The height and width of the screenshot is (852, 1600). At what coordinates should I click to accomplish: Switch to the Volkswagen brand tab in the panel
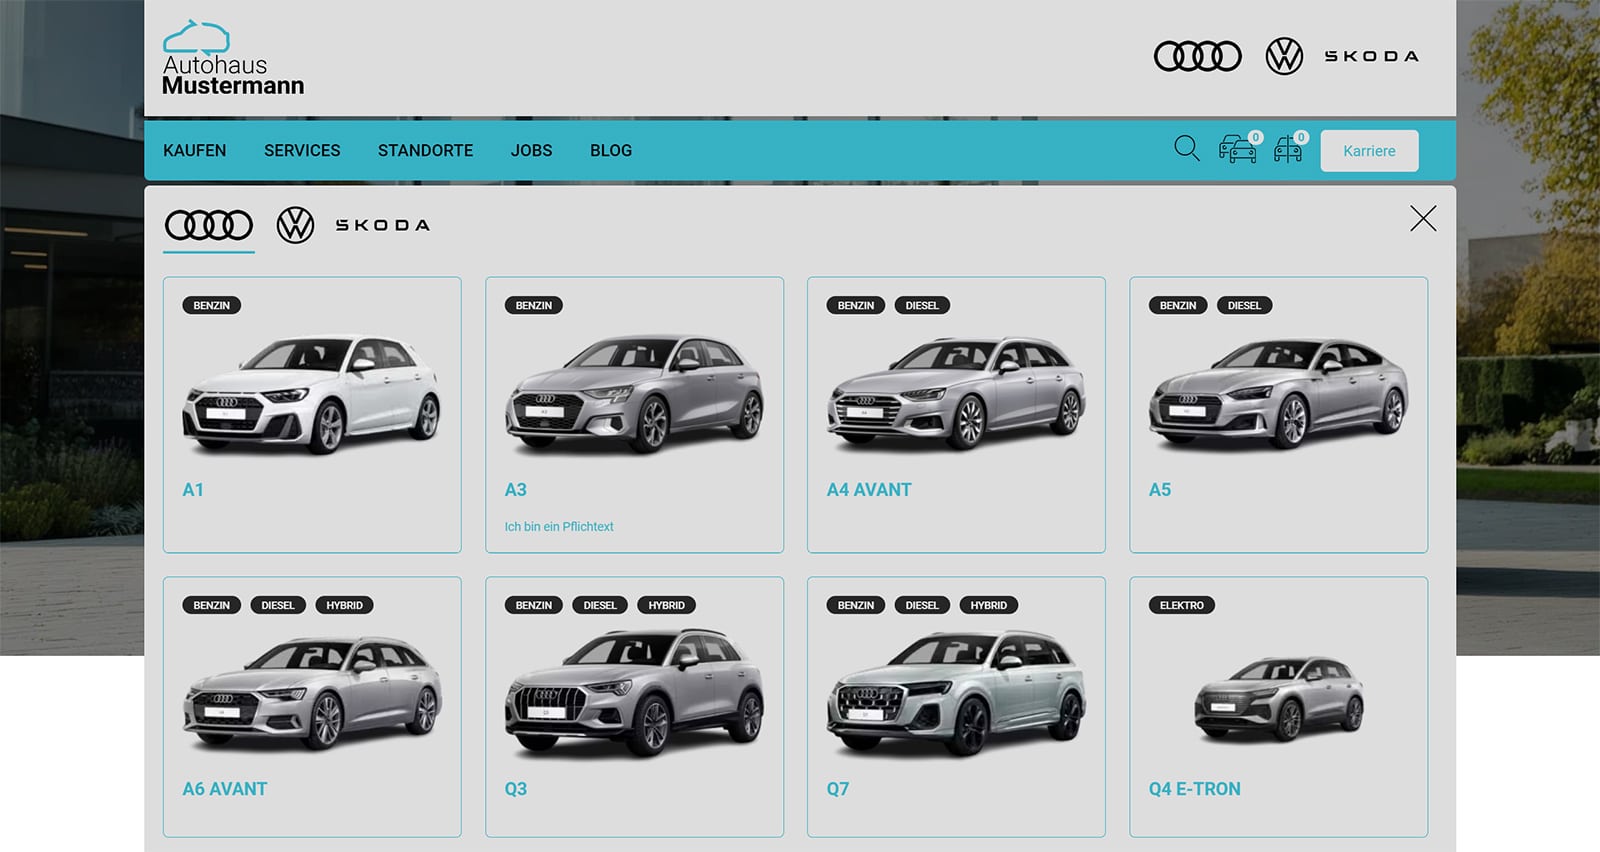pyautogui.click(x=295, y=225)
